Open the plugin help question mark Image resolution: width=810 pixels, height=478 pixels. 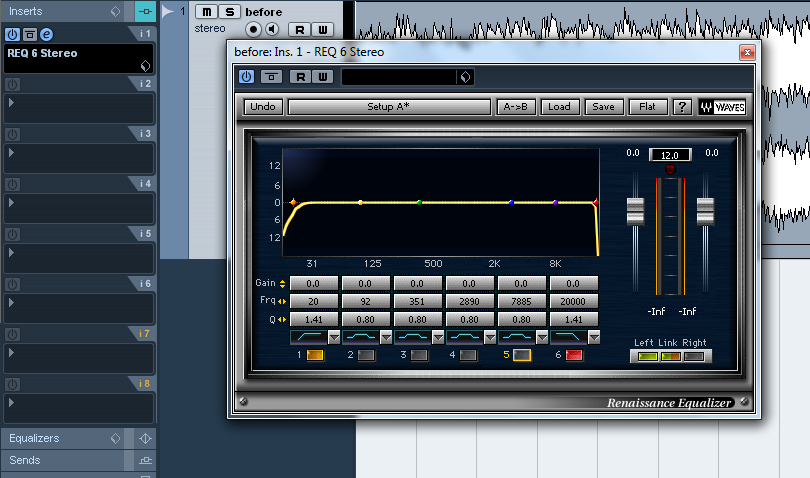[x=682, y=107]
